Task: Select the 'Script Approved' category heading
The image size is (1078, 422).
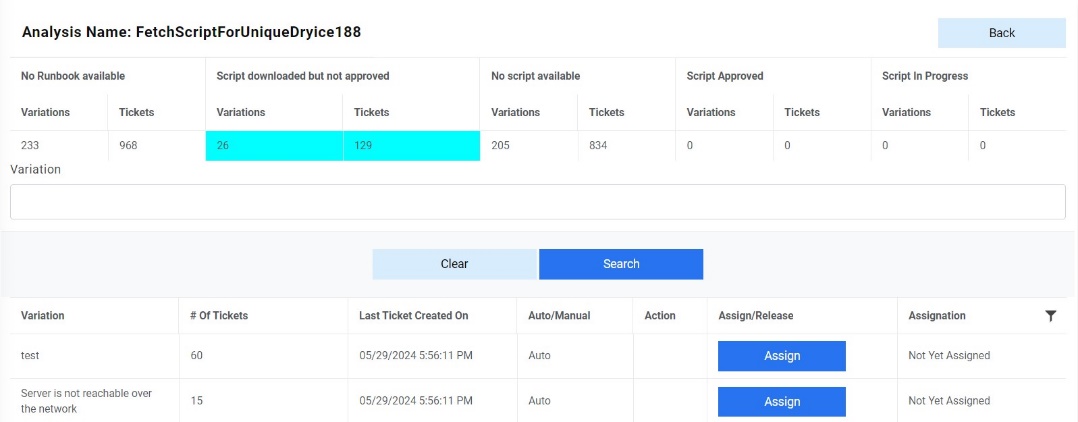Action: click(x=725, y=76)
